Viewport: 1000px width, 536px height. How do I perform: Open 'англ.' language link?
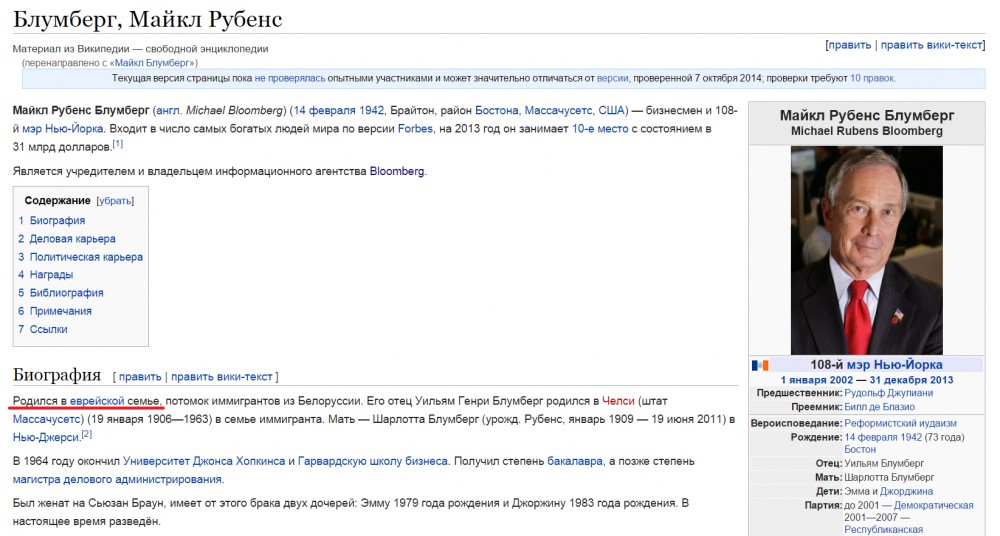coord(168,110)
